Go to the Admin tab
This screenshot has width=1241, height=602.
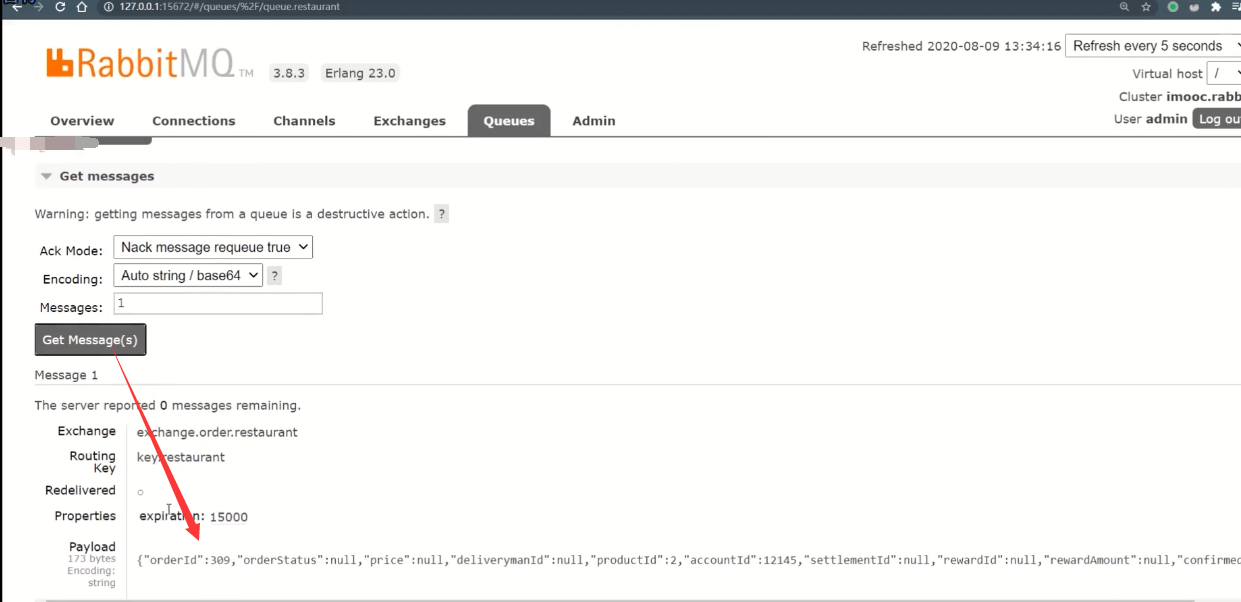pyautogui.click(x=594, y=121)
